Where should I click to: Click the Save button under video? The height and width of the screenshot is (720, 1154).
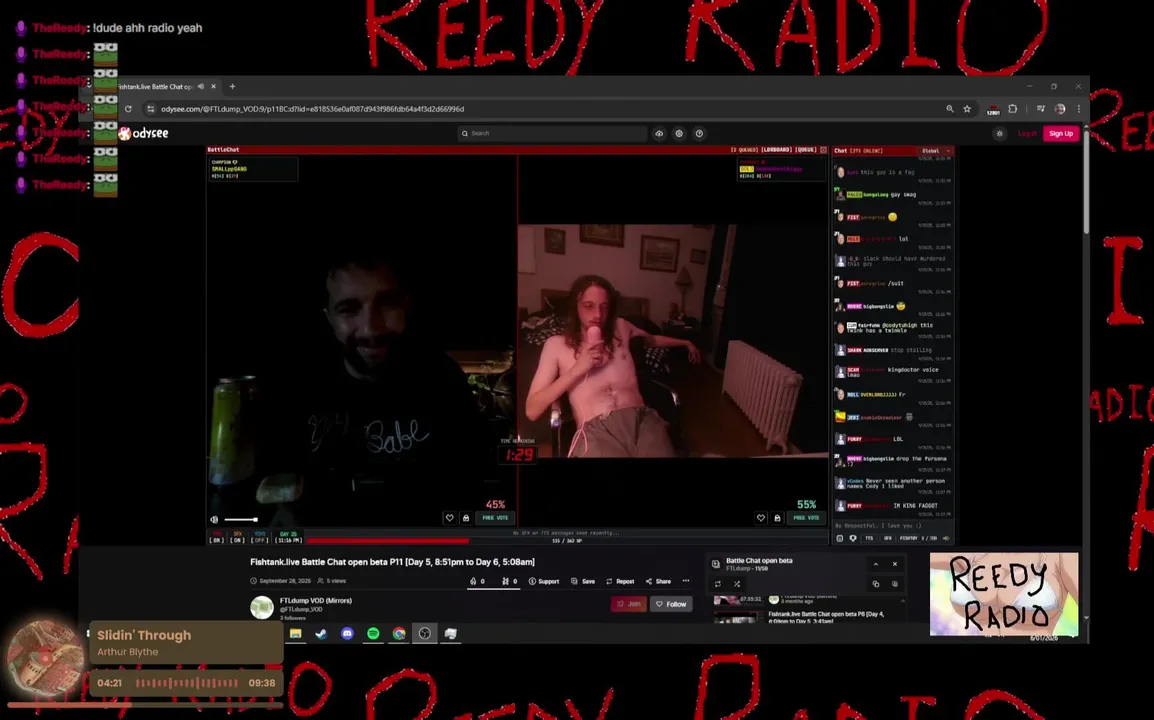pyautogui.click(x=583, y=581)
